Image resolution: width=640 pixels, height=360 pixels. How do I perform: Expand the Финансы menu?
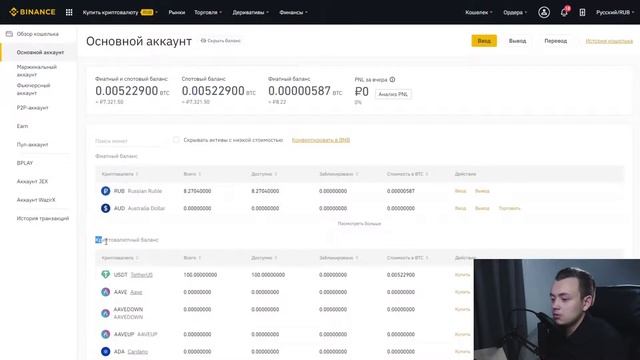pyautogui.click(x=293, y=12)
